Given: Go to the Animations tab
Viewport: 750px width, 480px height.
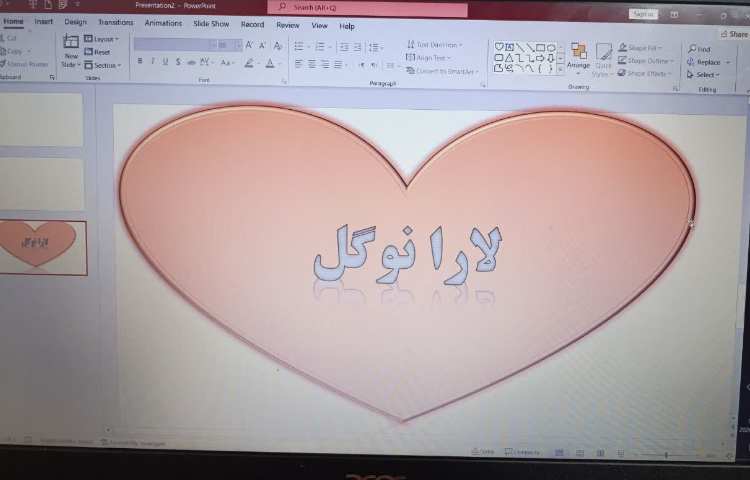Looking at the screenshot, I should point(163,23).
